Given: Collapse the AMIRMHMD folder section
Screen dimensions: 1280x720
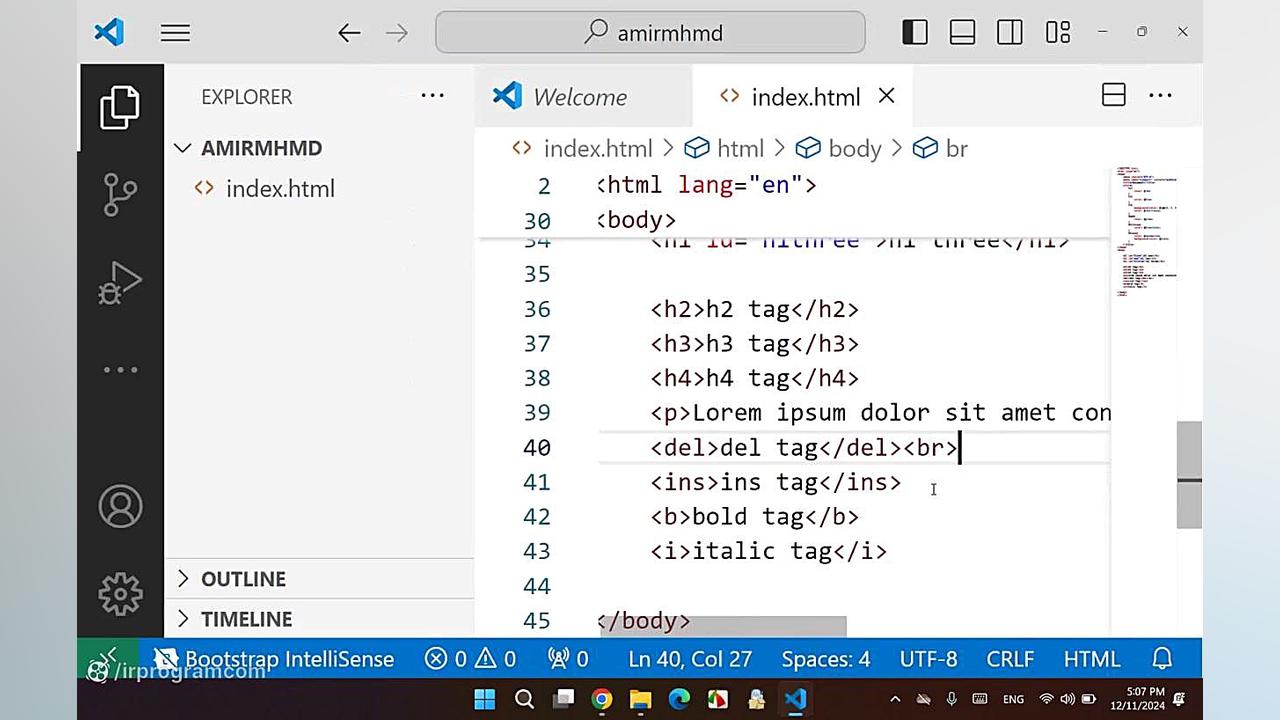Looking at the screenshot, I should [319, 148].
